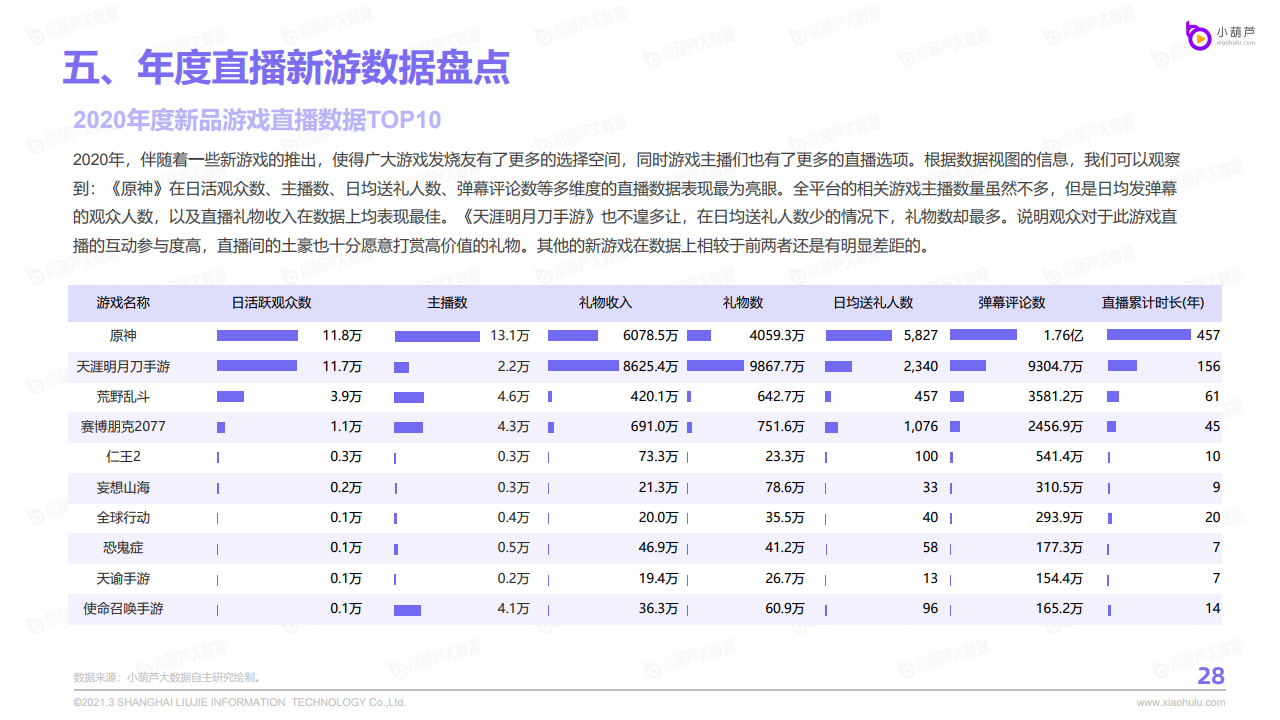Click the 赛博朋克2077 row label
This screenshot has width=1280, height=720.
pyautogui.click(x=123, y=427)
